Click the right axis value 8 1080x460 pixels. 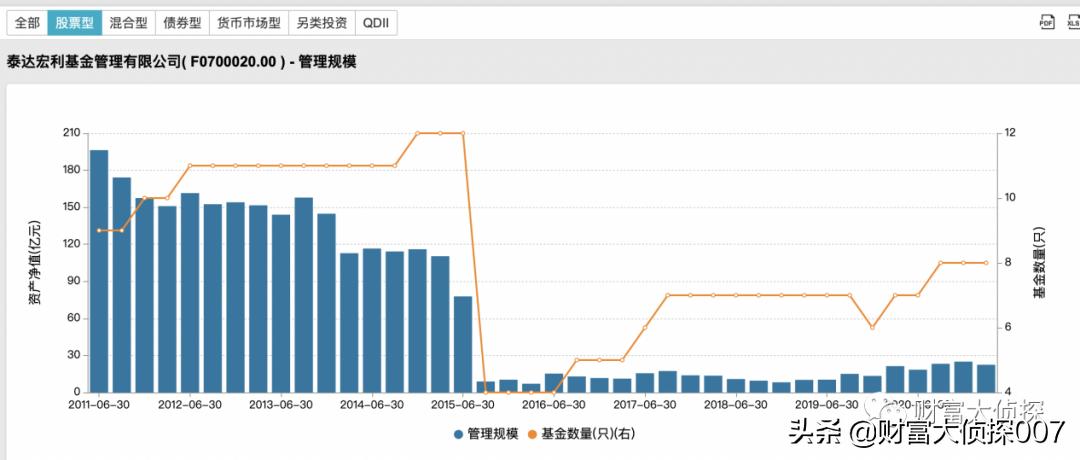click(x=1006, y=262)
